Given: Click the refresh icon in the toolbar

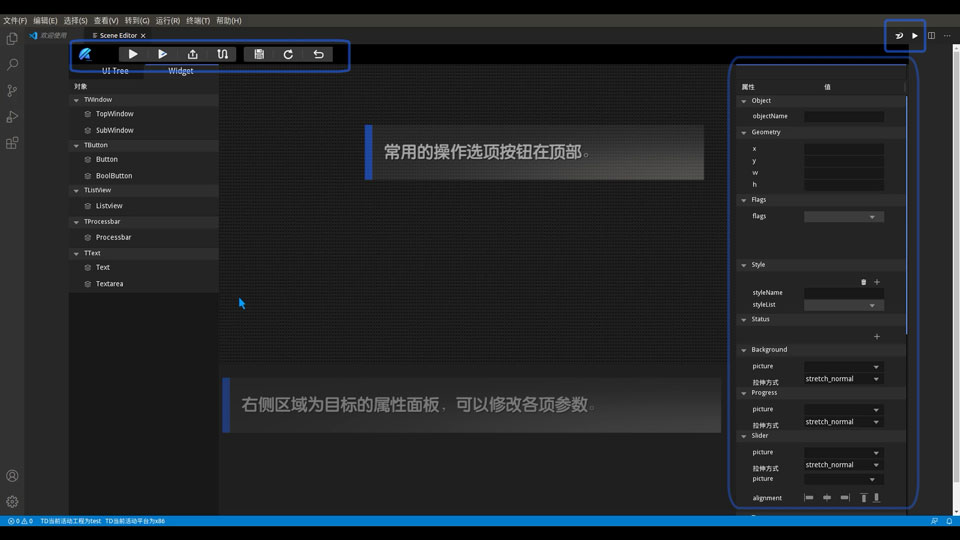Looking at the screenshot, I should (288, 54).
